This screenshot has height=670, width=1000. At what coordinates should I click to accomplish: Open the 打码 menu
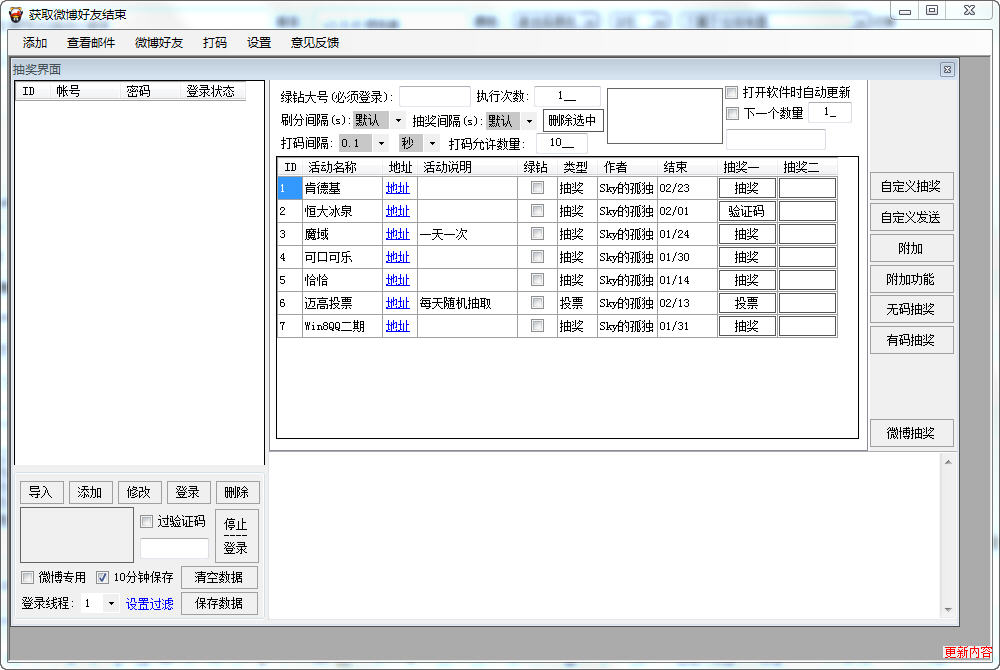pyautogui.click(x=215, y=43)
